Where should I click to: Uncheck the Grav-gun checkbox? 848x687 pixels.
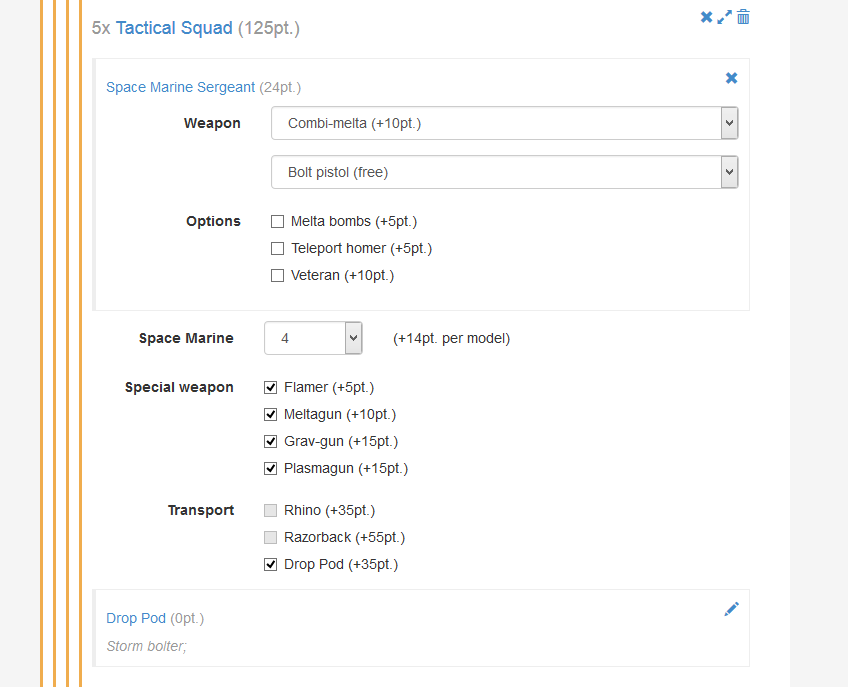click(270, 441)
